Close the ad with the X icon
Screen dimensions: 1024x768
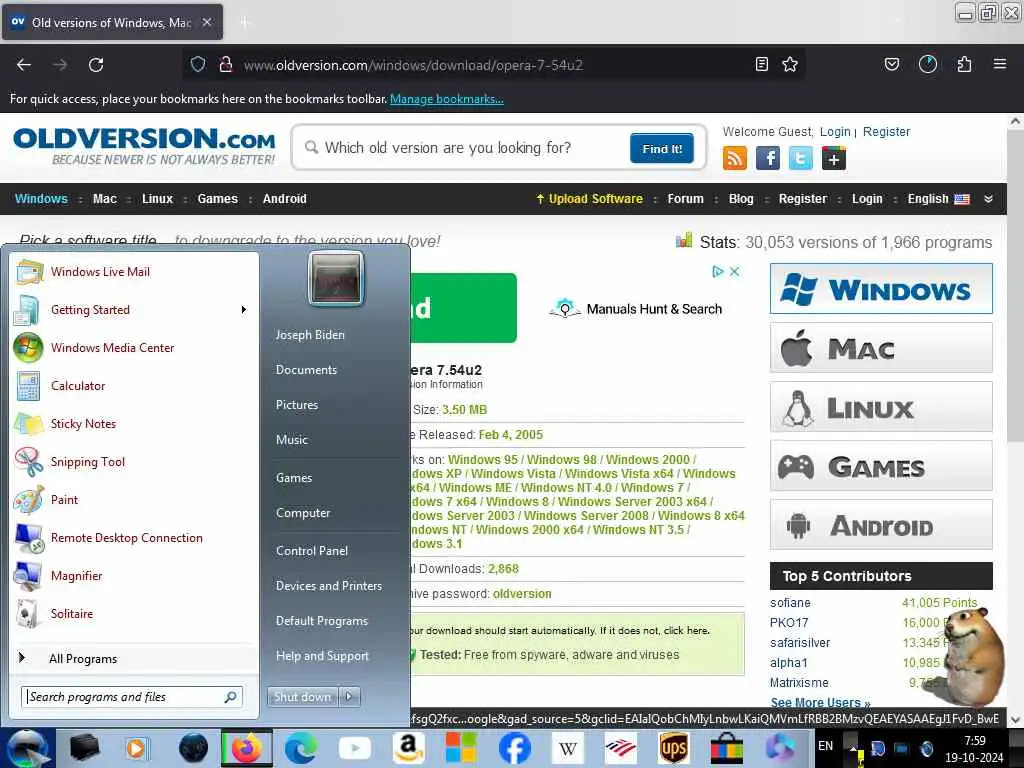coord(734,271)
